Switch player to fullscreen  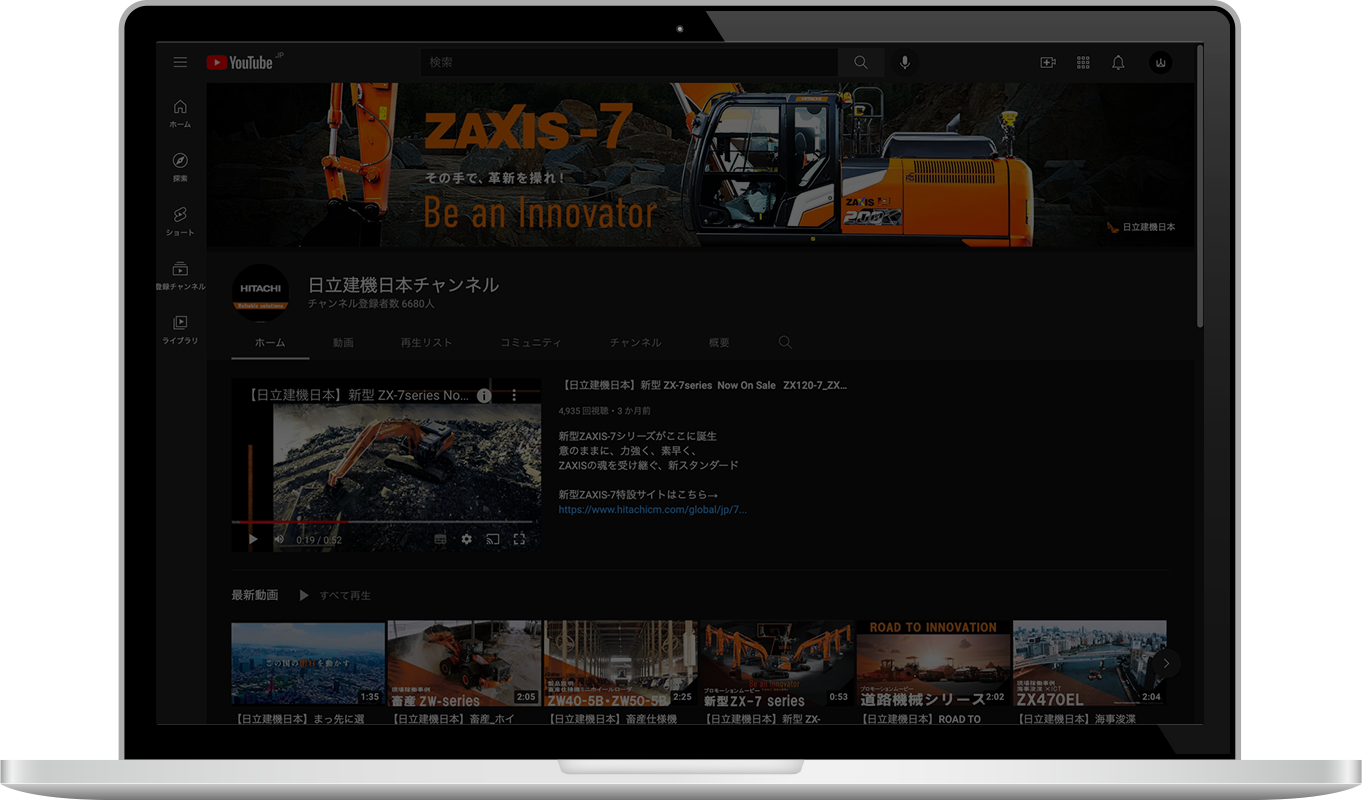[519, 539]
